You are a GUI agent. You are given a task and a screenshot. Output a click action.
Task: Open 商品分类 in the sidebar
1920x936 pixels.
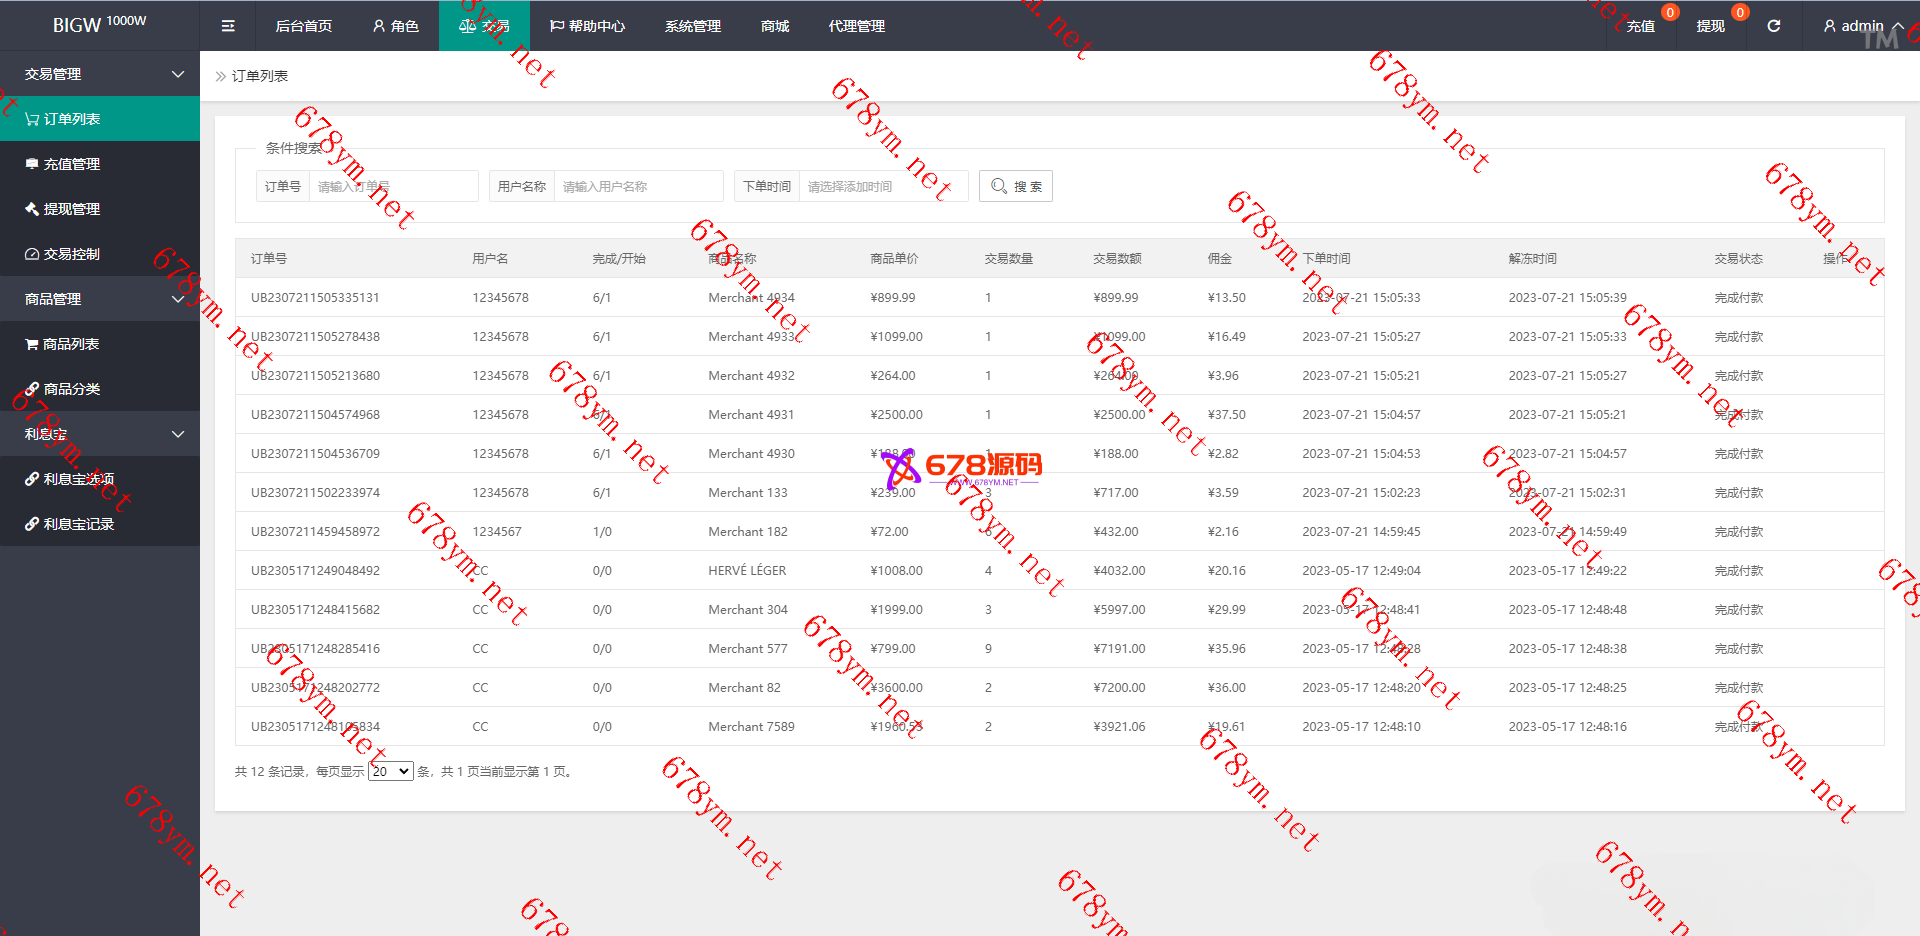coord(71,389)
